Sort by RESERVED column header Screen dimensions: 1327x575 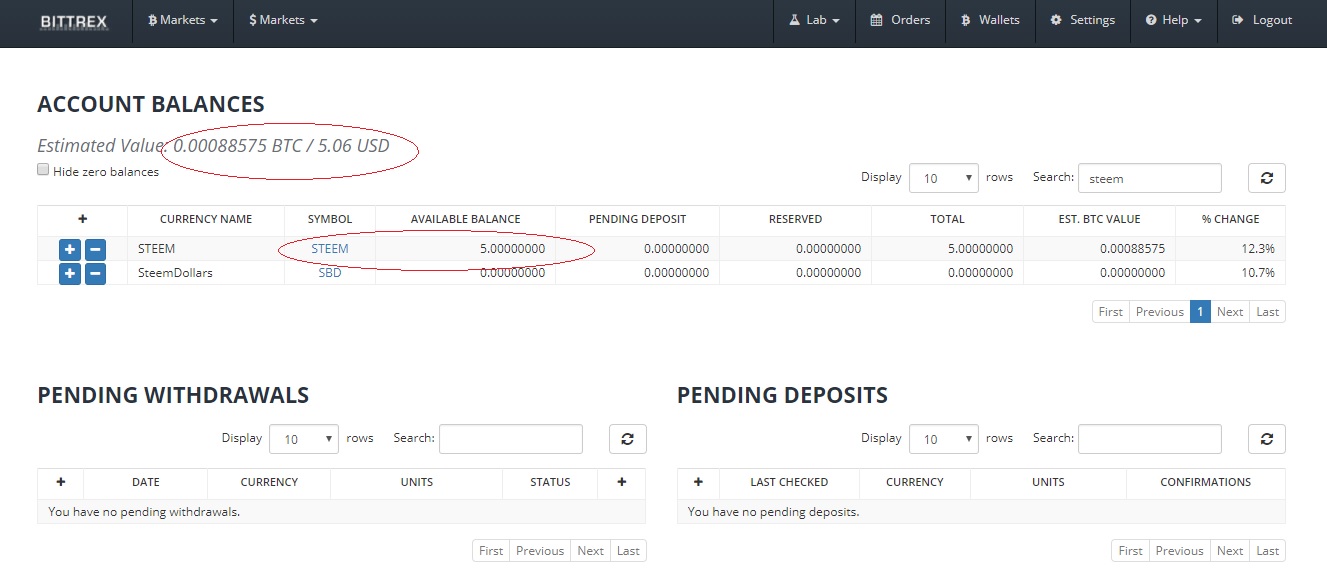tap(796, 219)
